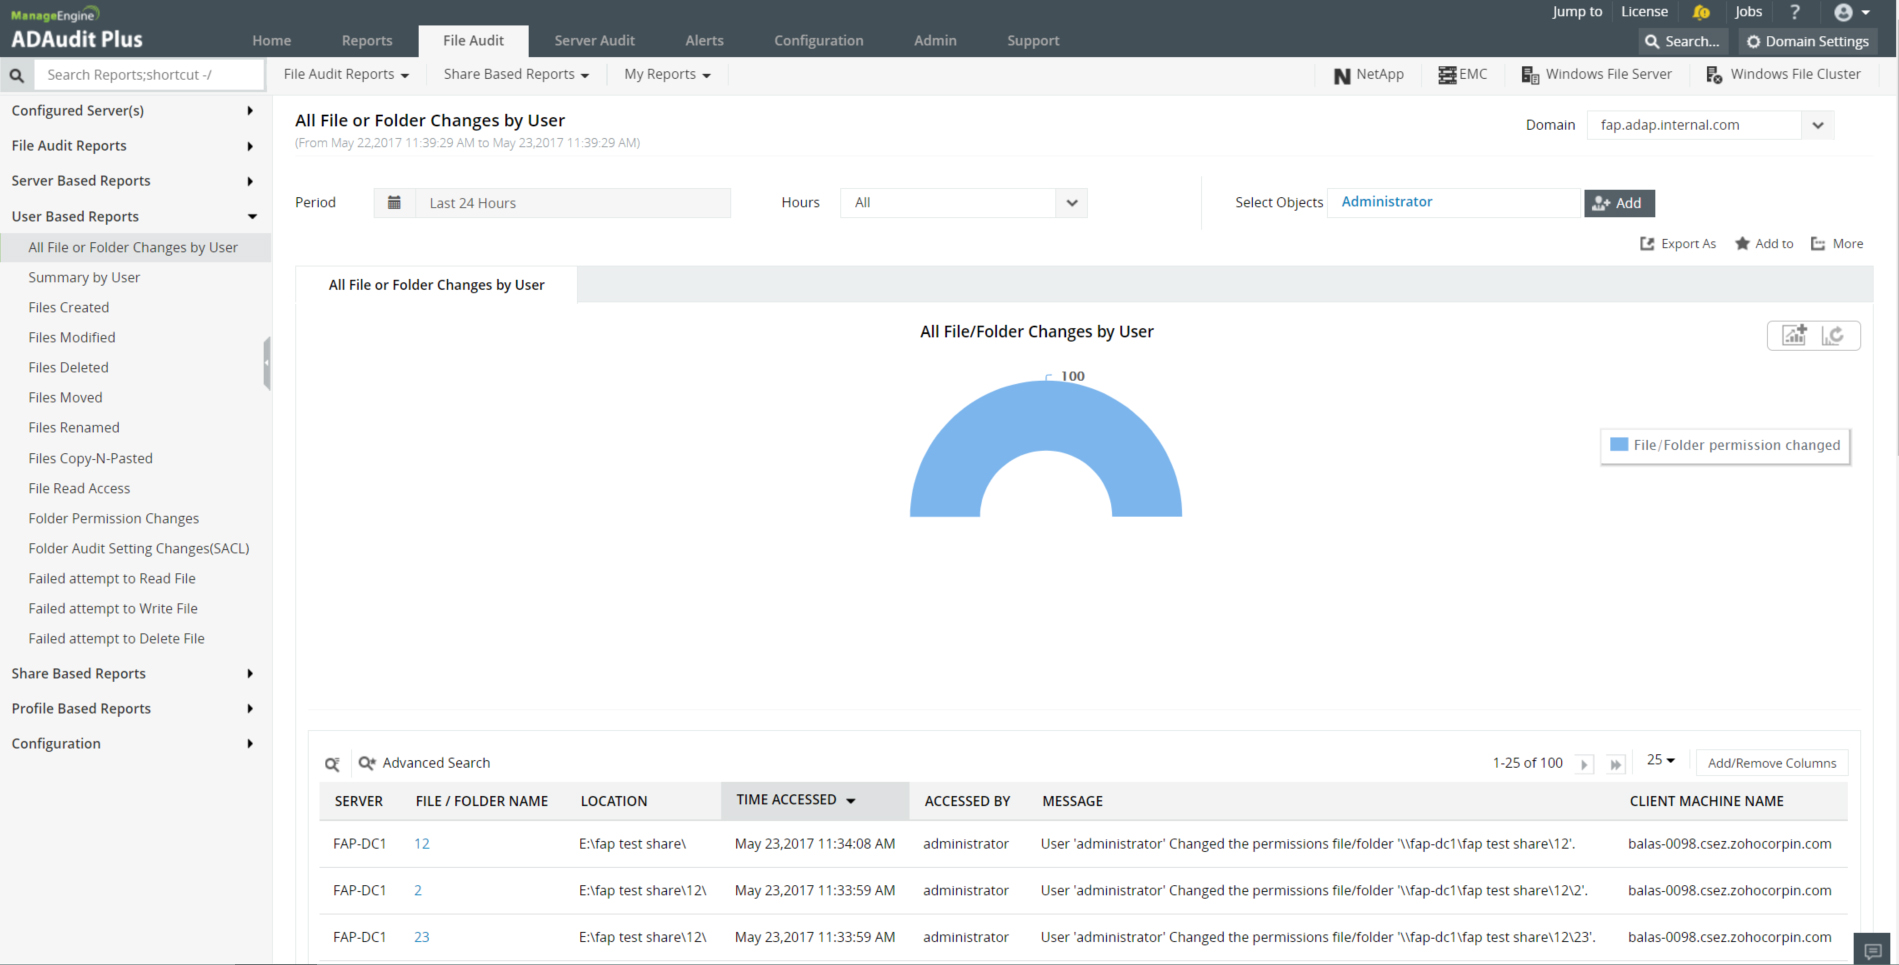Go to the last page of results

(1615, 764)
